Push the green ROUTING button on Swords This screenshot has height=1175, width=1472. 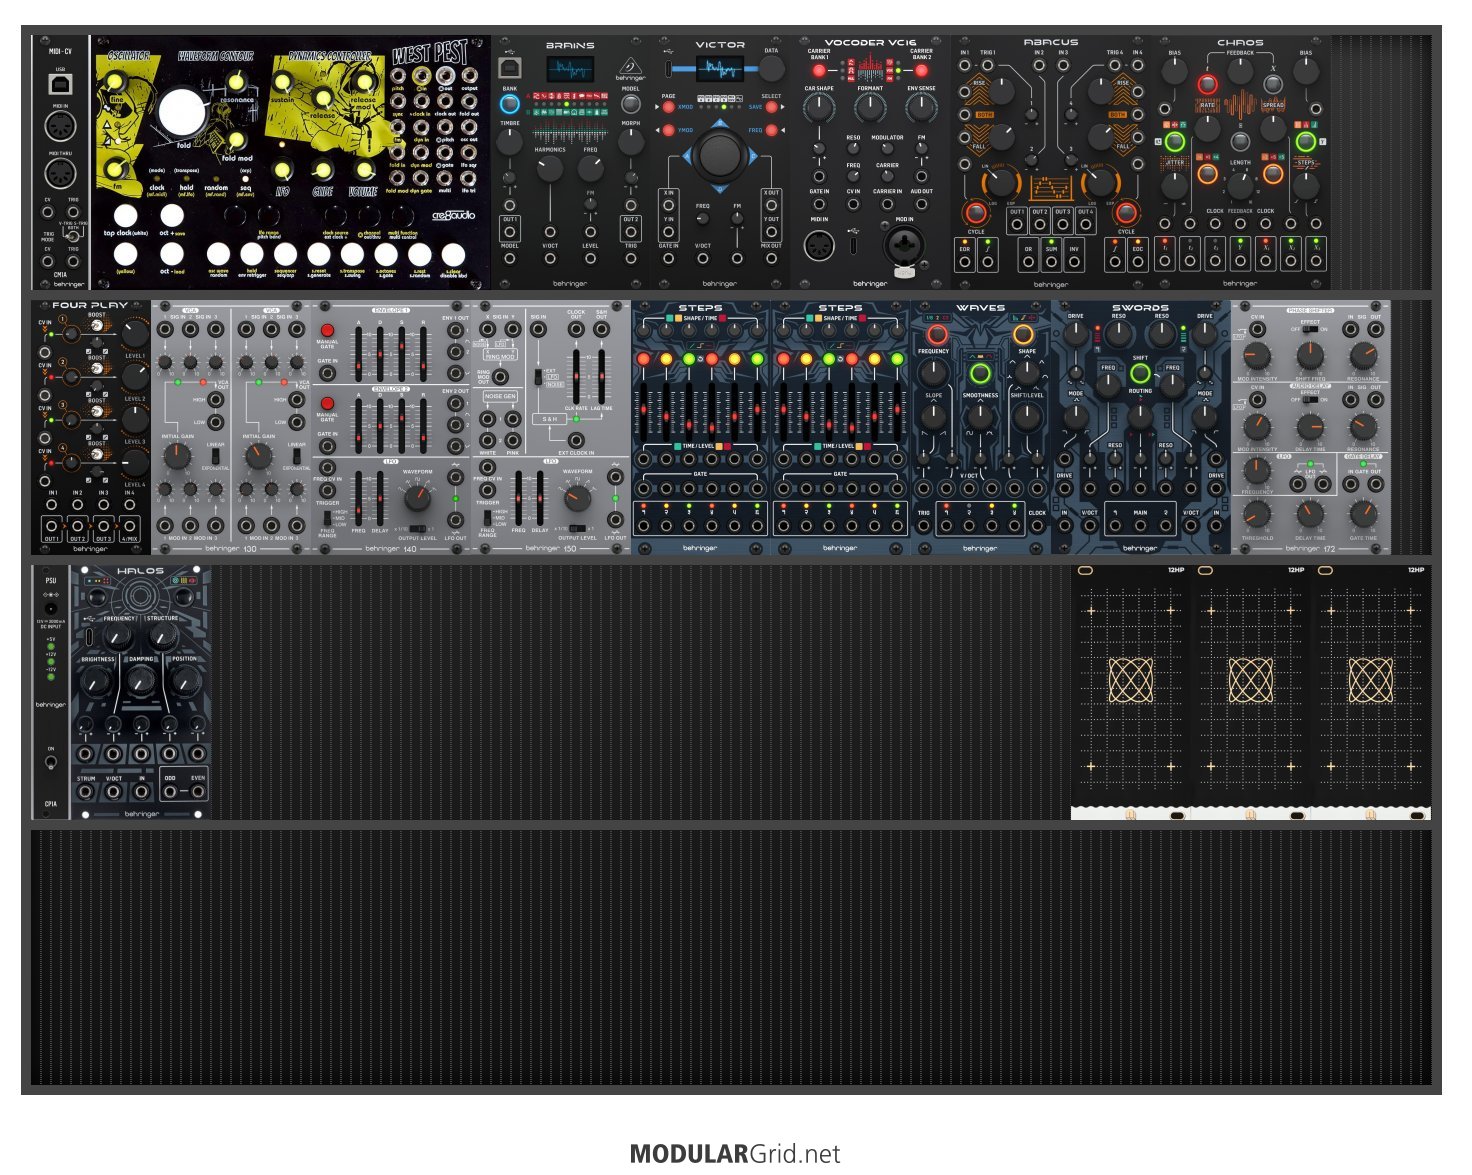pyautogui.click(x=1140, y=374)
